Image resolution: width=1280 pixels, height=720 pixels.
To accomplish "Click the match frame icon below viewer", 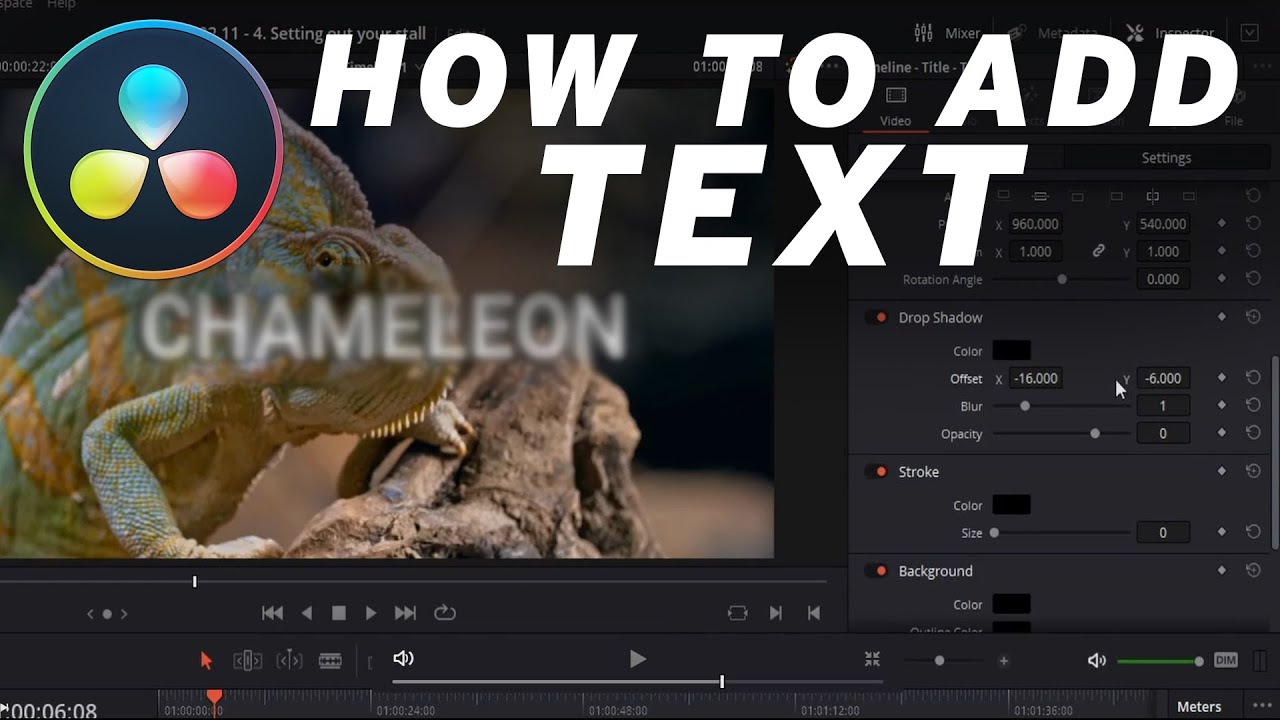I will click(x=738, y=613).
